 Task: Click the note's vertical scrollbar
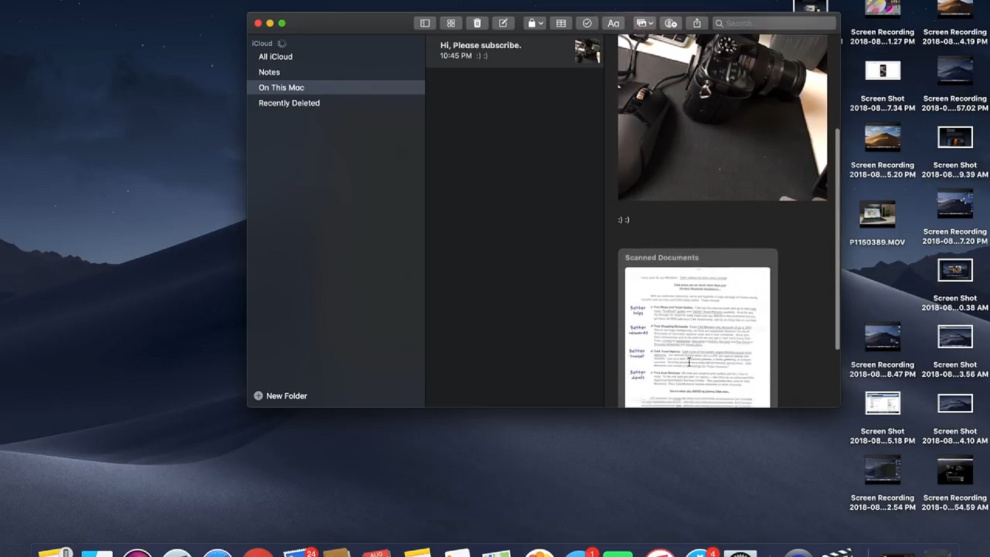pos(837,240)
